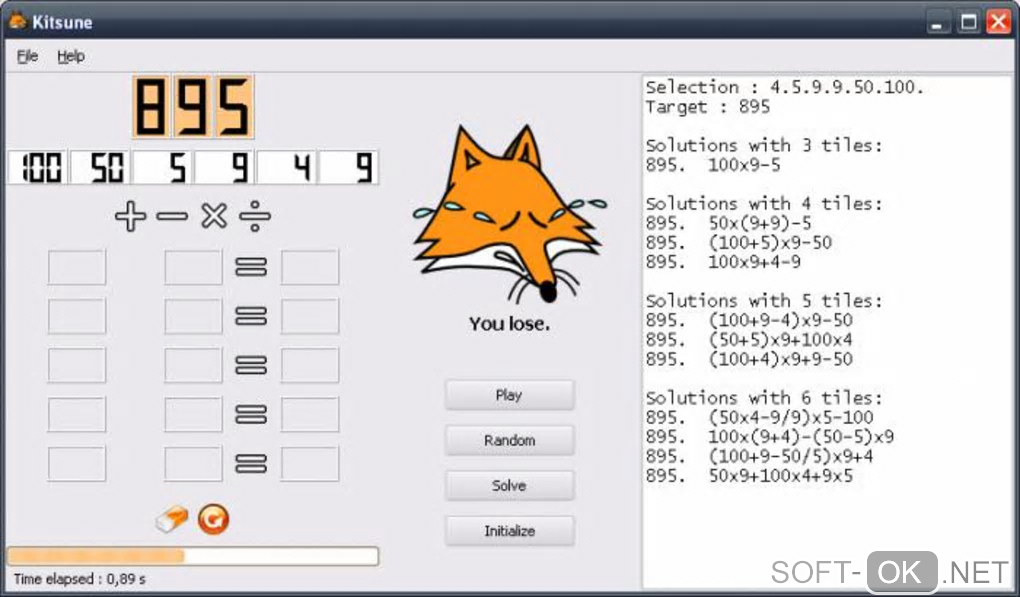Click the 'Selection : 4.5.9.9.50.100.' line
Viewport: 1020px width, 597px height.
[x=785, y=87]
